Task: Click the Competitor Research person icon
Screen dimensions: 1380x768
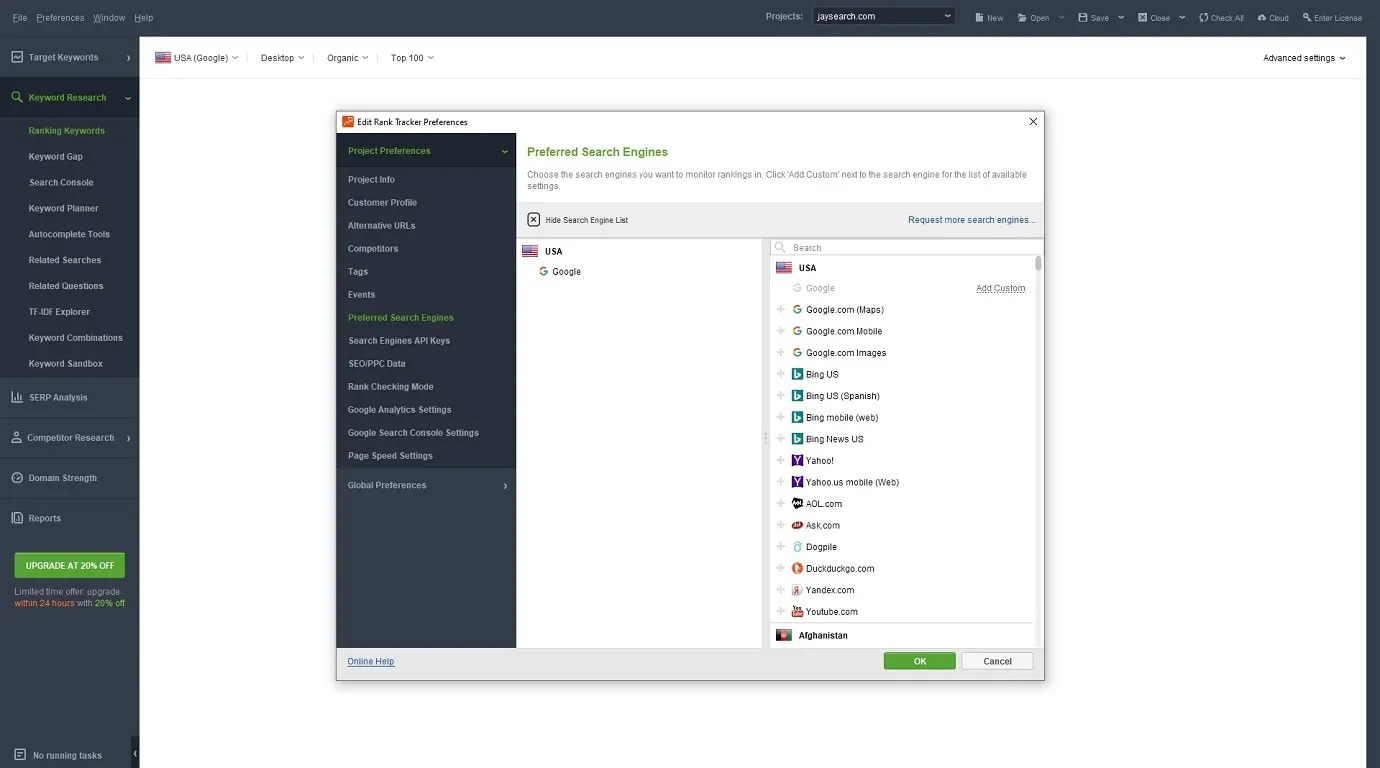Action: click(x=17, y=438)
